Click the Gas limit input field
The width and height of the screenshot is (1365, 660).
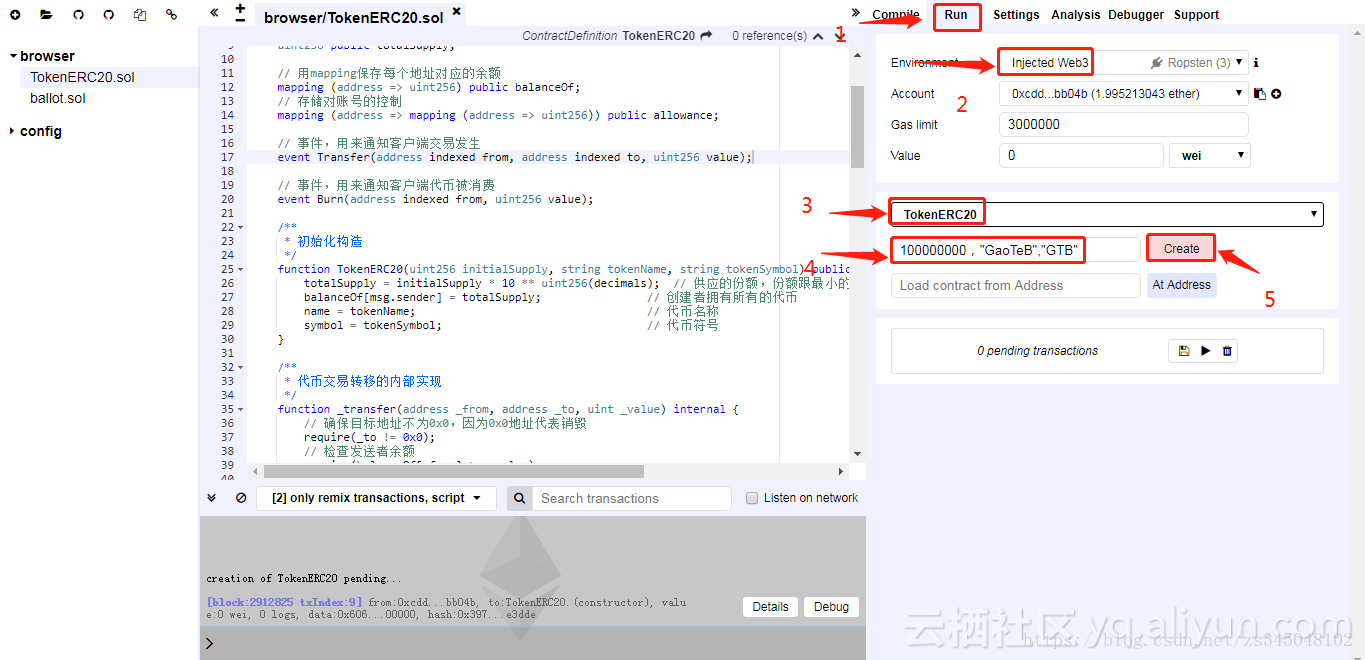pyautogui.click(x=1123, y=124)
